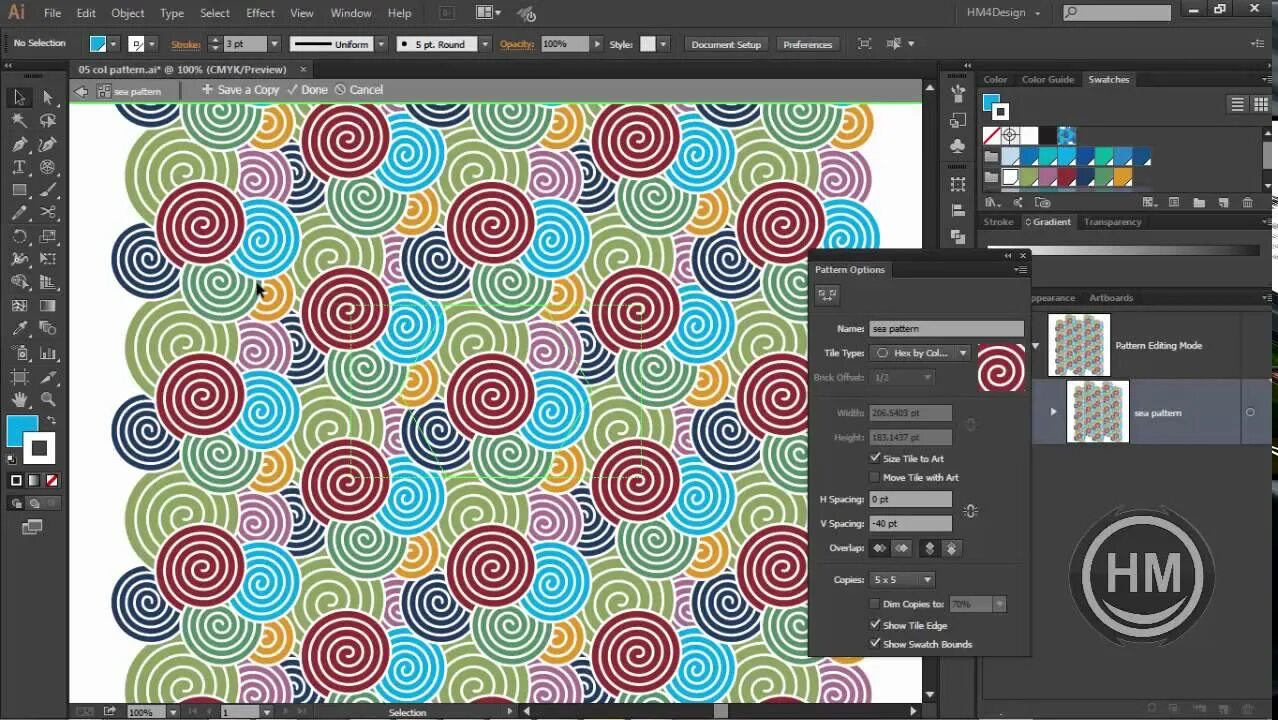Select the Lasso tool
Screen dimensions: 1278x720
pos(47,120)
